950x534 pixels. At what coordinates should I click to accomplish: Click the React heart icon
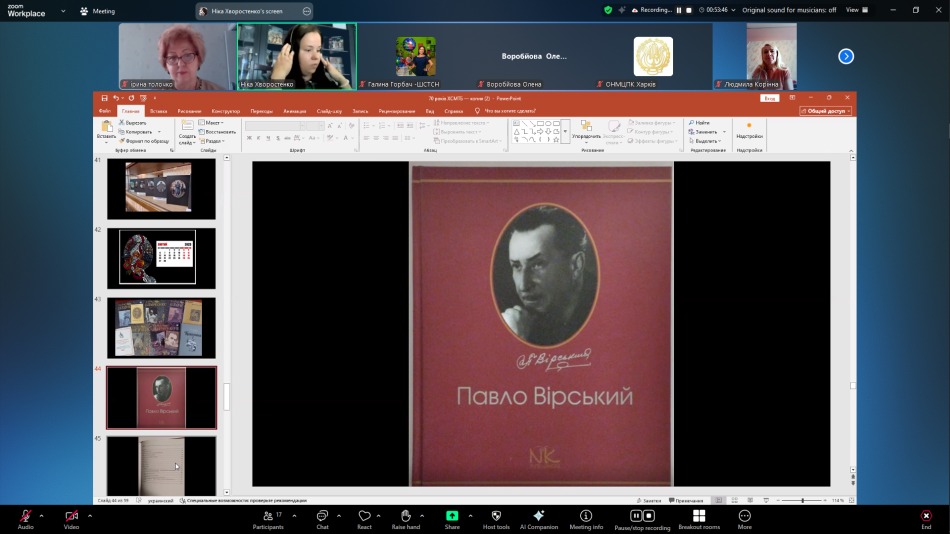pos(364,517)
